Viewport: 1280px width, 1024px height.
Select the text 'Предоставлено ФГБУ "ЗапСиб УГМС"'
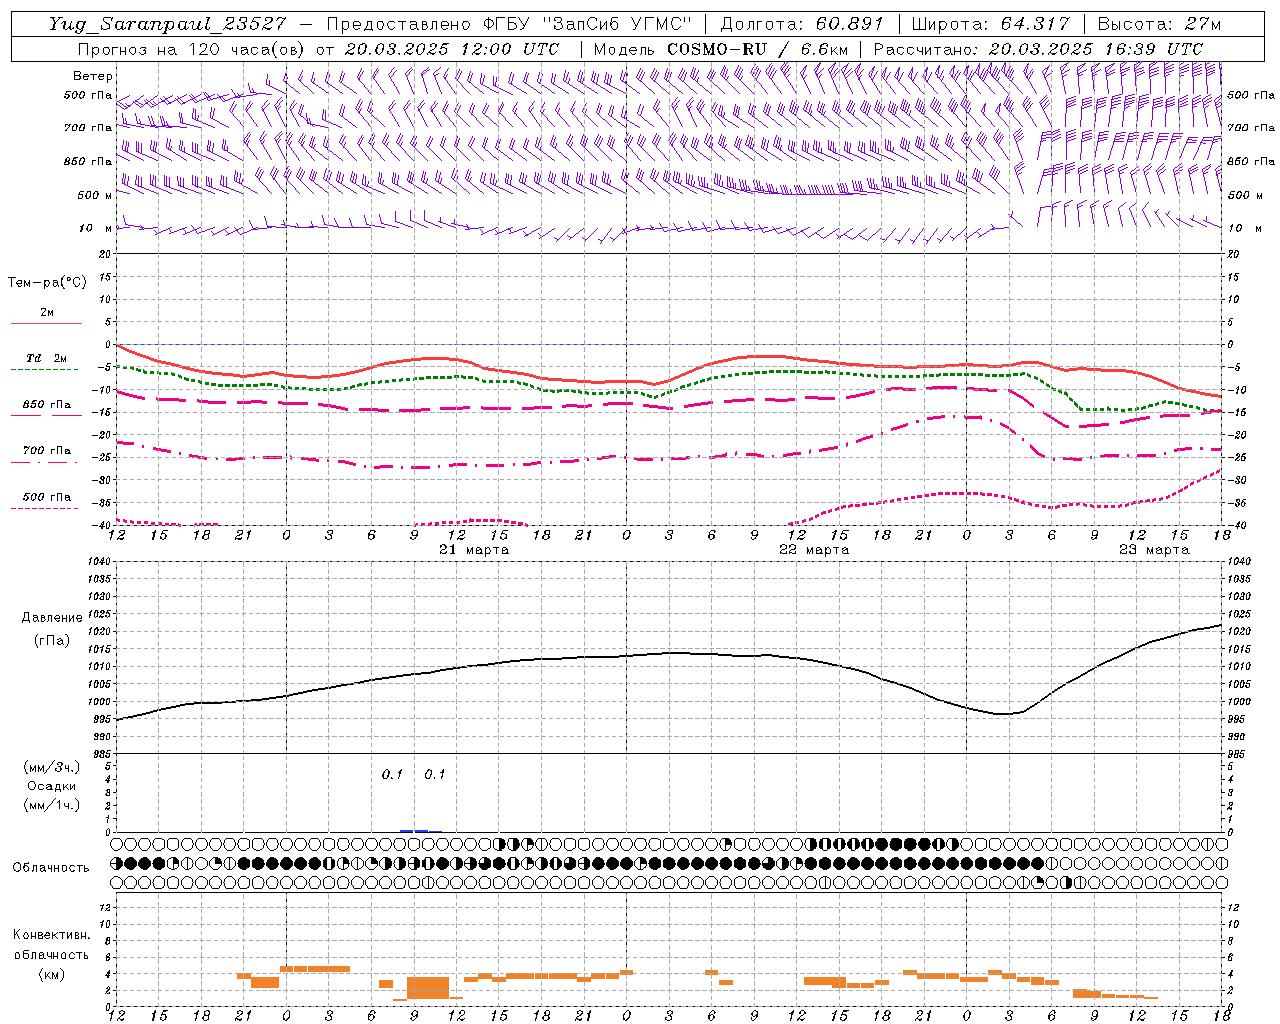pyautogui.click(x=509, y=24)
